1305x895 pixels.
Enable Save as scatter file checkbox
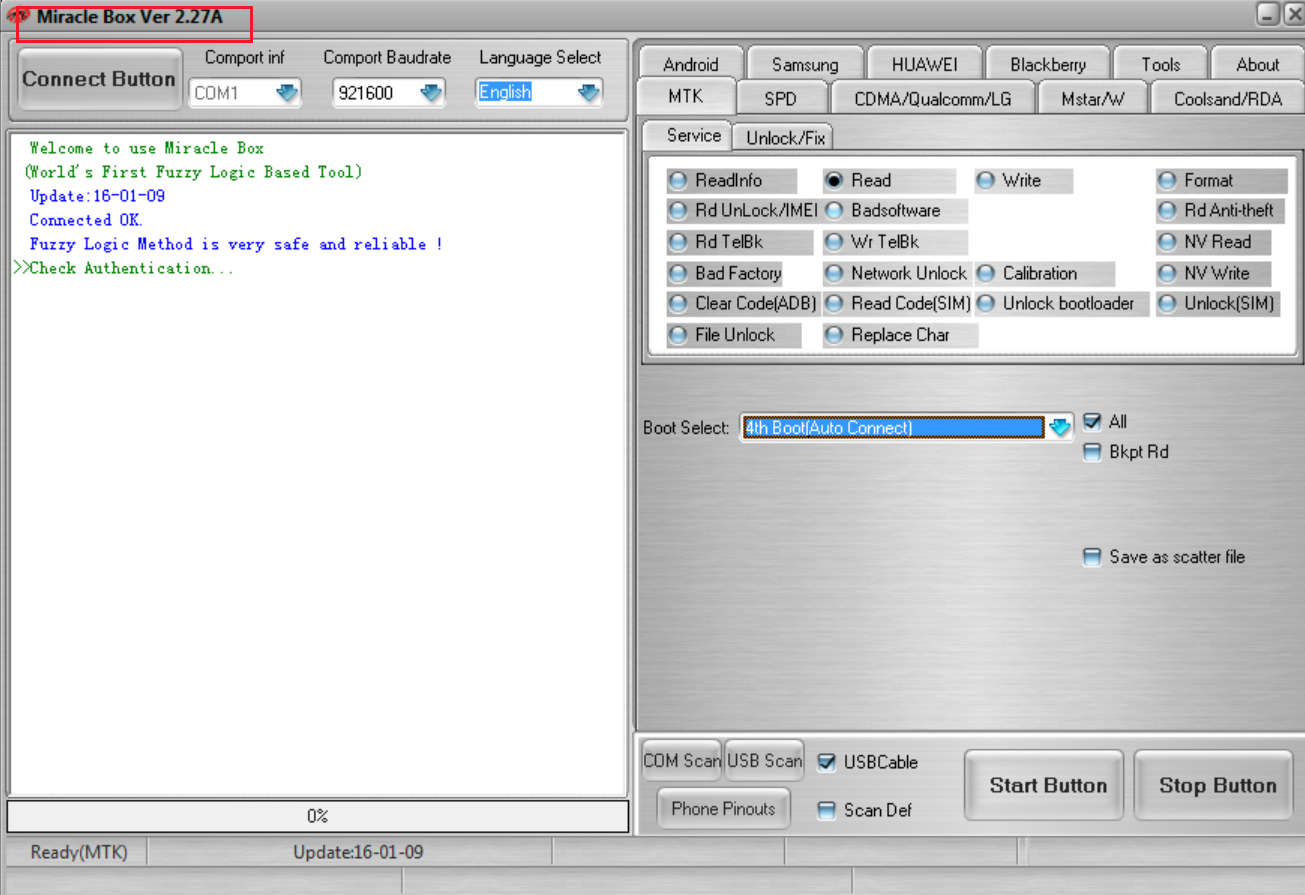pos(1092,557)
